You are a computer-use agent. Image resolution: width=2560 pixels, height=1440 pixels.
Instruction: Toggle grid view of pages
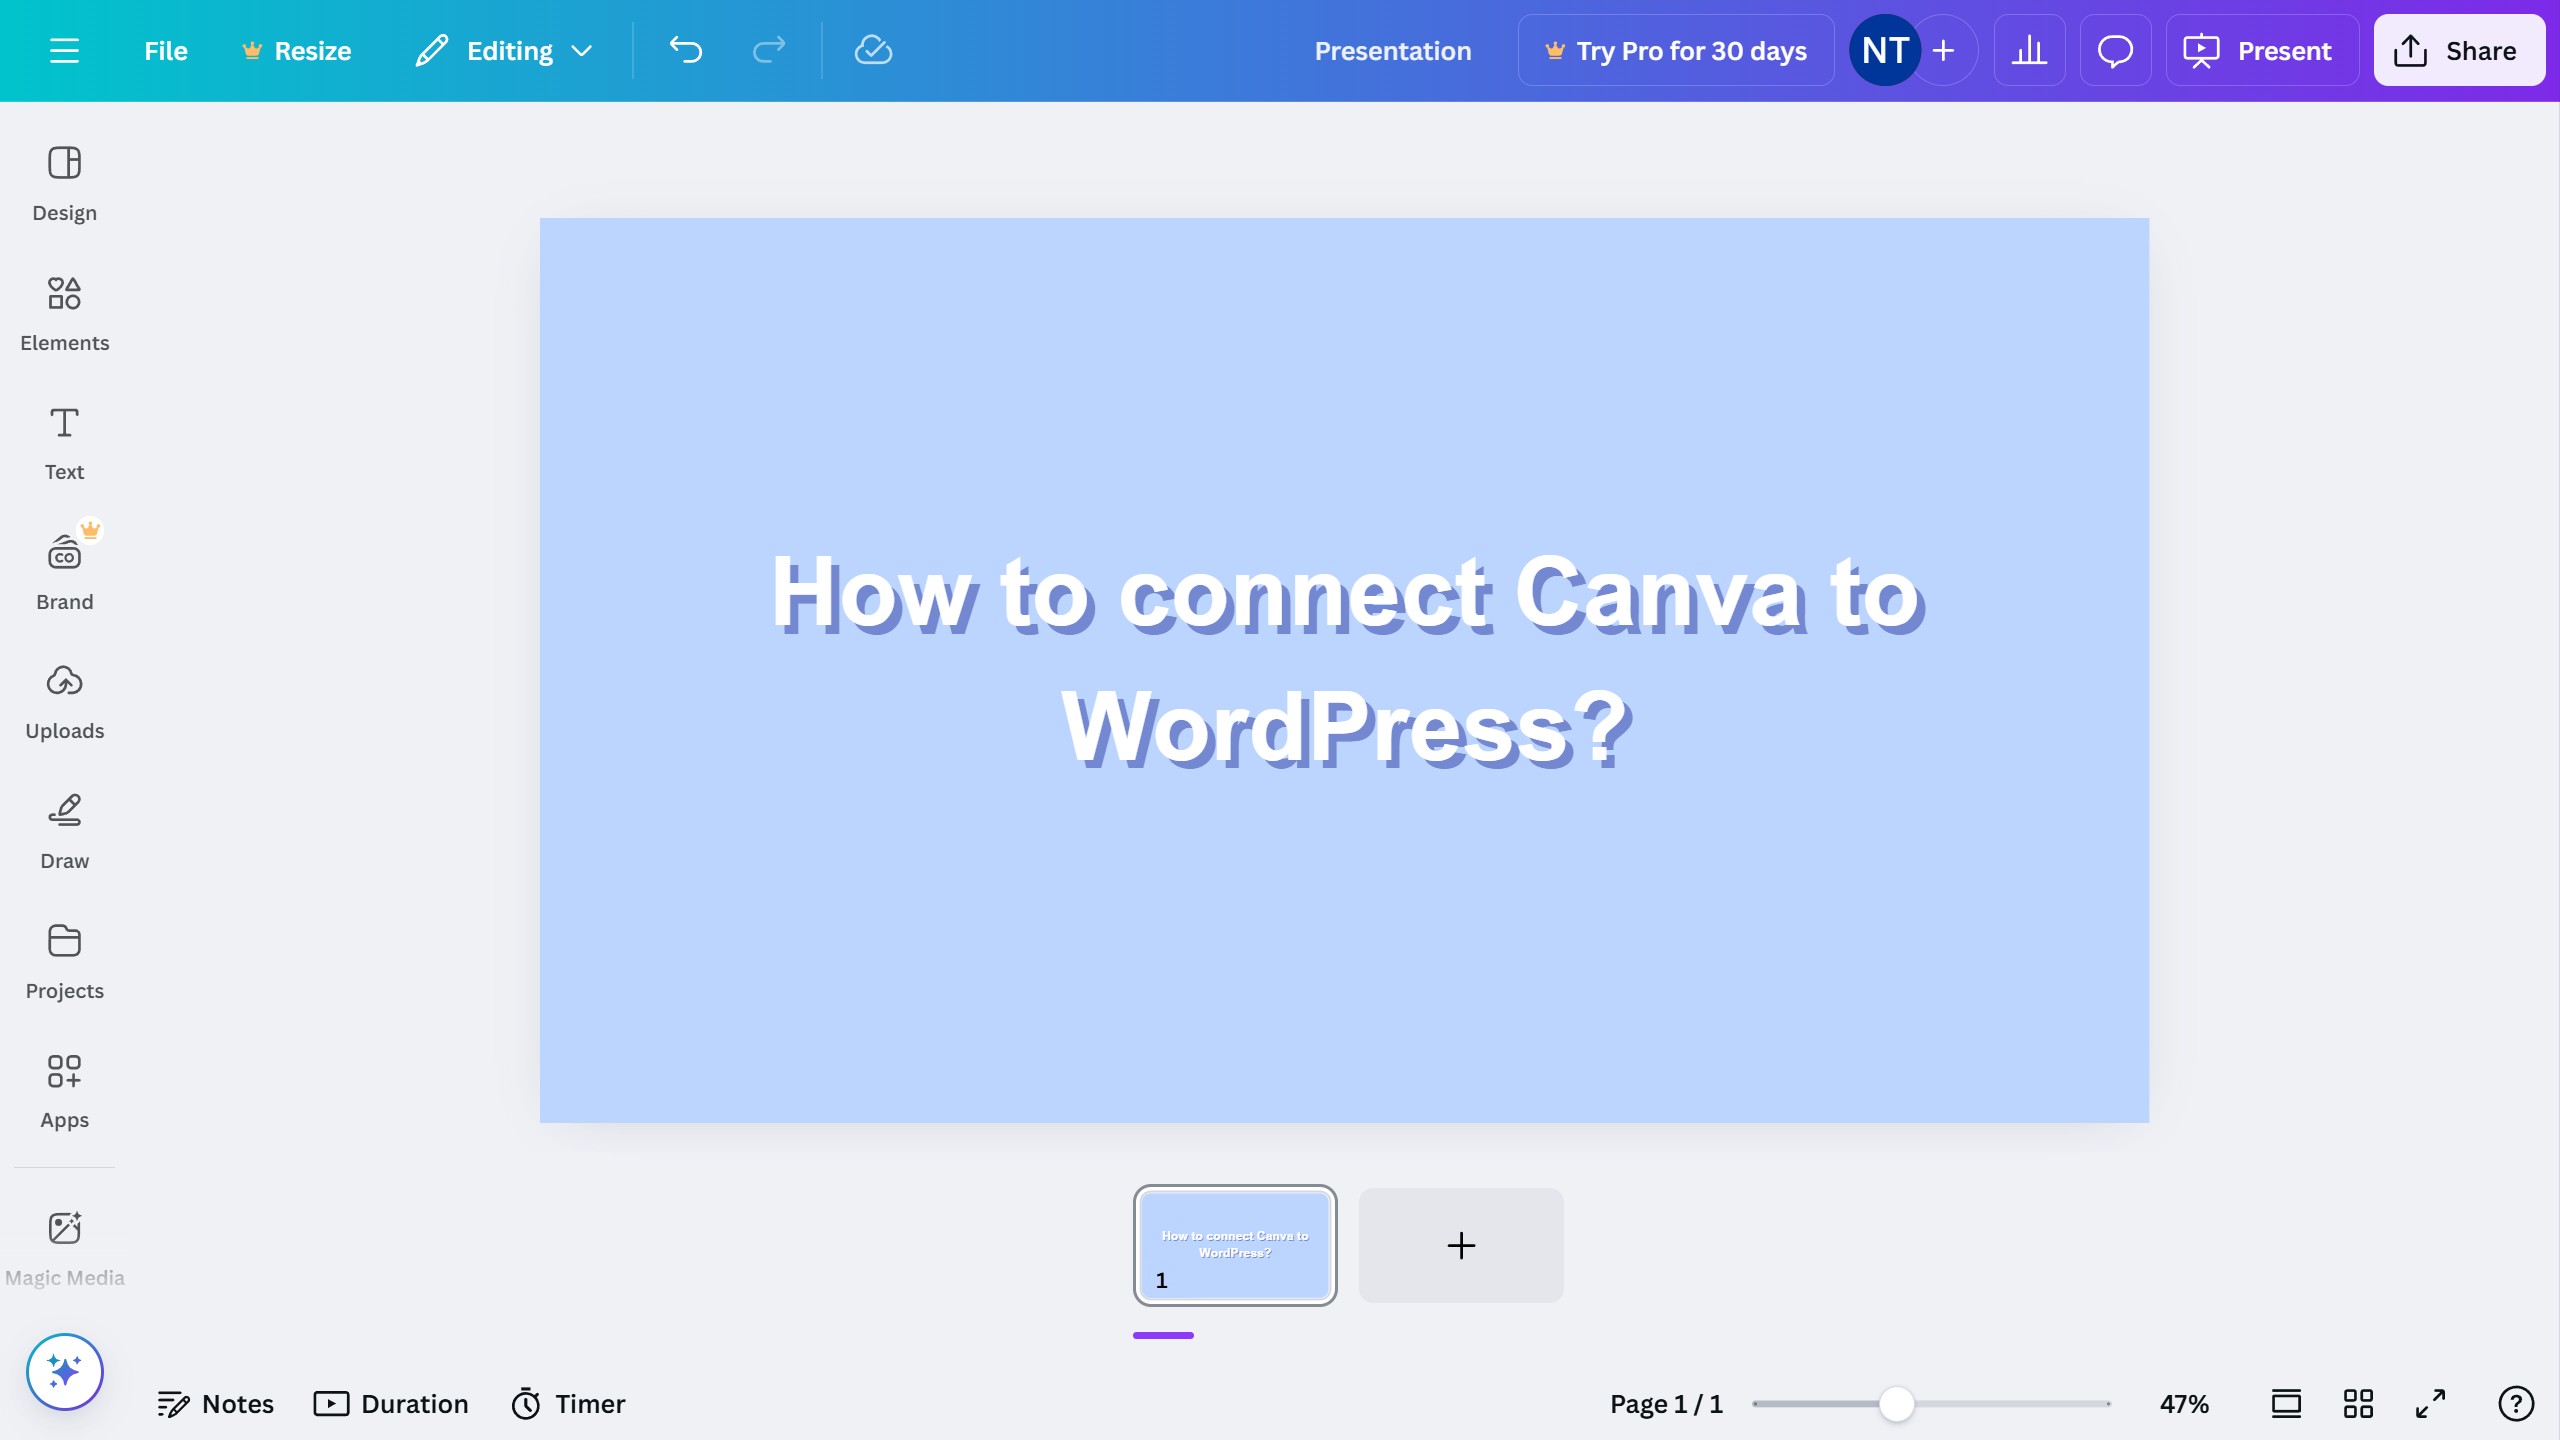(x=2357, y=1403)
